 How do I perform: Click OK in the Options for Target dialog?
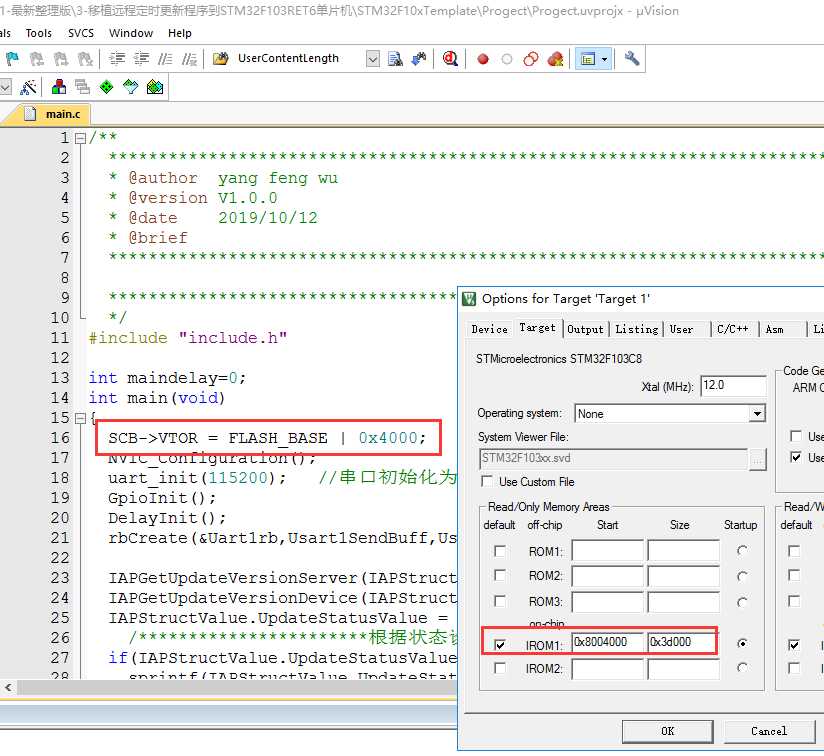pyautogui.click(x=667, y=731)
